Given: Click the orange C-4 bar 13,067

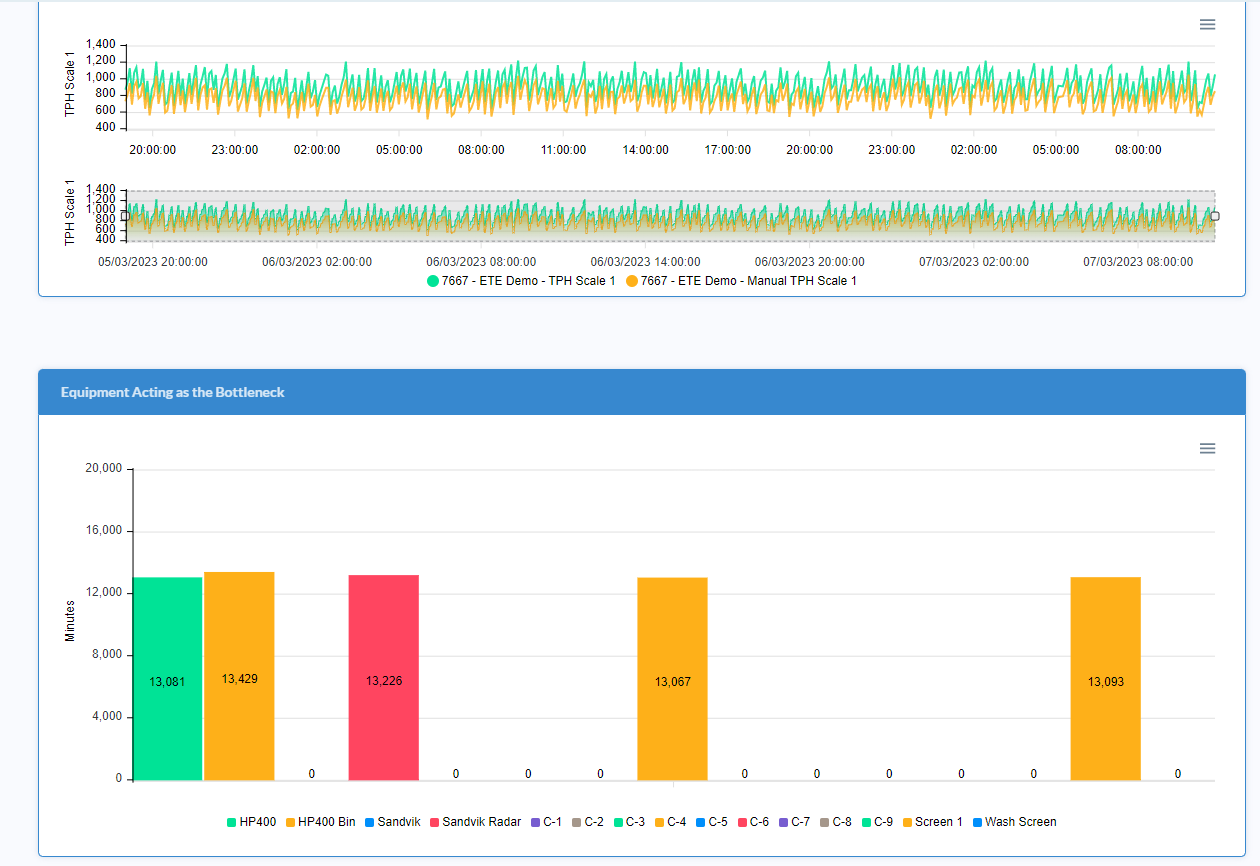Looking at the screenshot, I should (673, 679).
